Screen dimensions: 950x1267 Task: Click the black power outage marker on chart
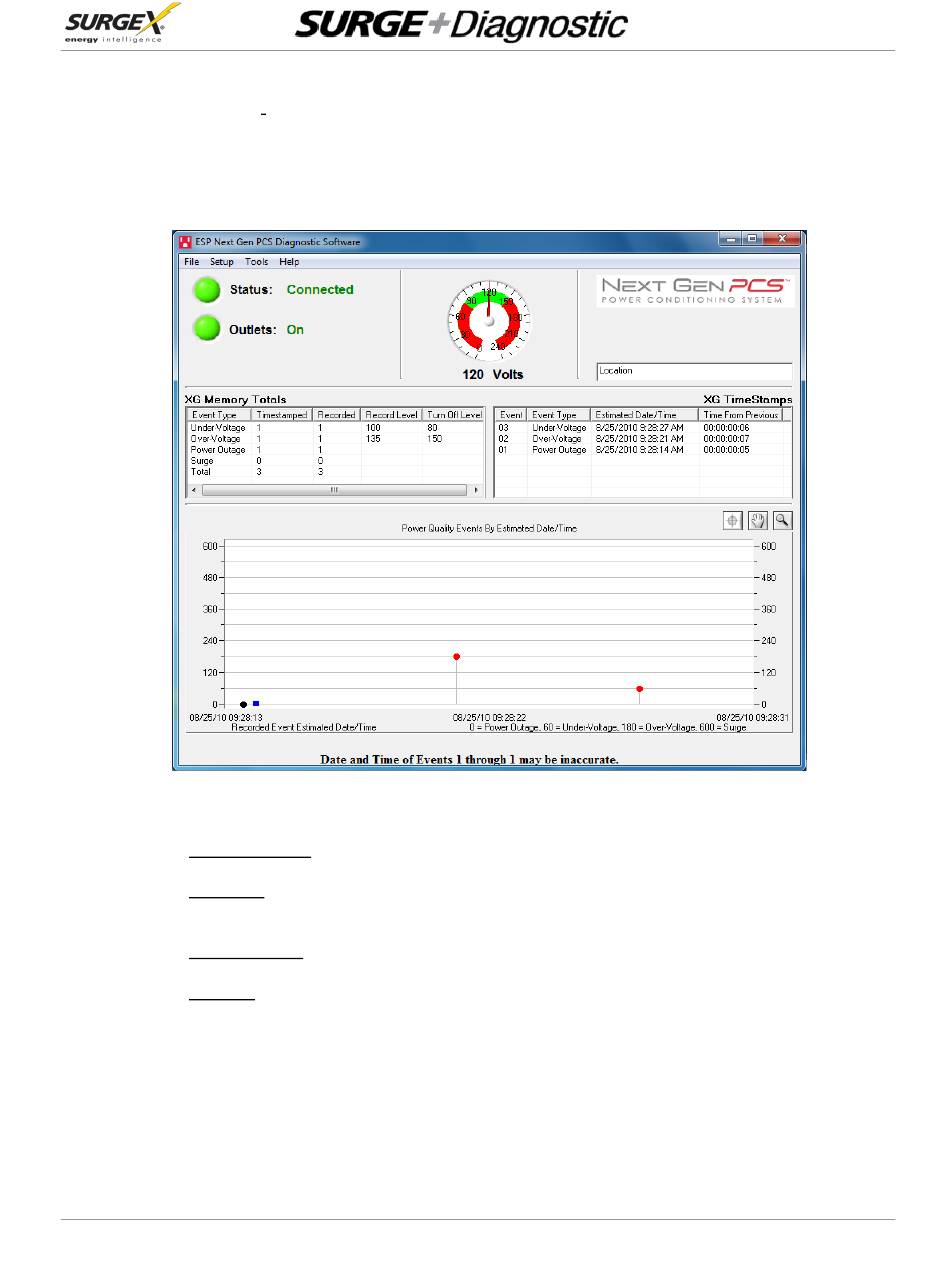tap(243, 705)
